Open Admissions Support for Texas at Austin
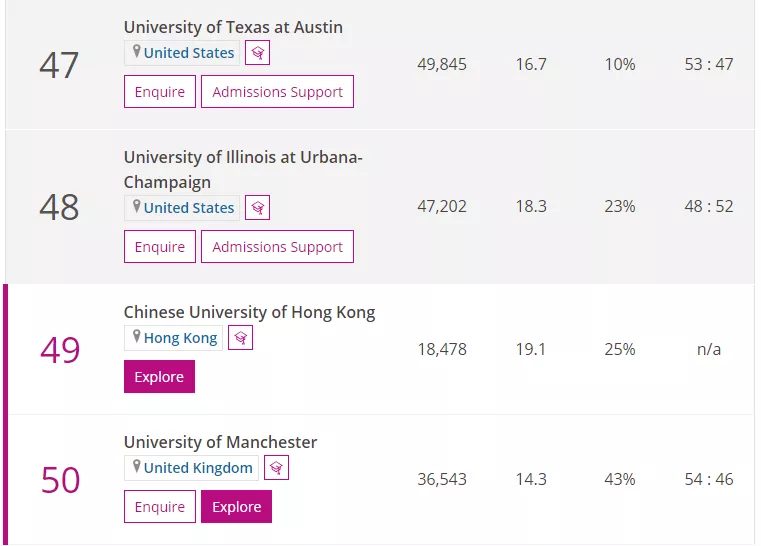761x546 pixels. point(277,92)
